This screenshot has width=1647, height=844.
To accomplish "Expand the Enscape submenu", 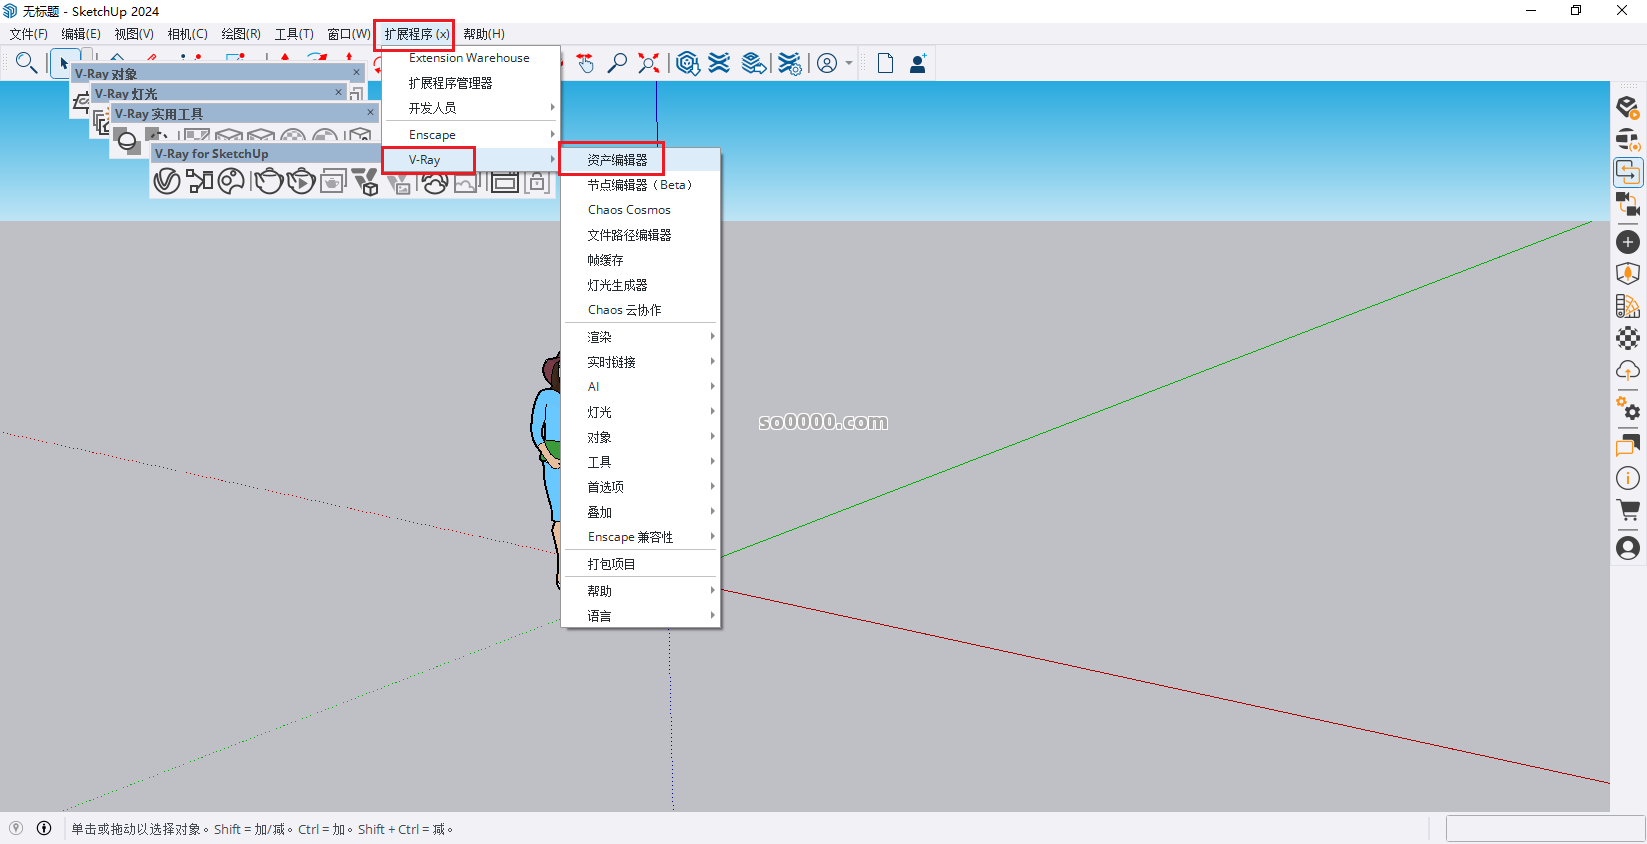I will coord(470,135).
